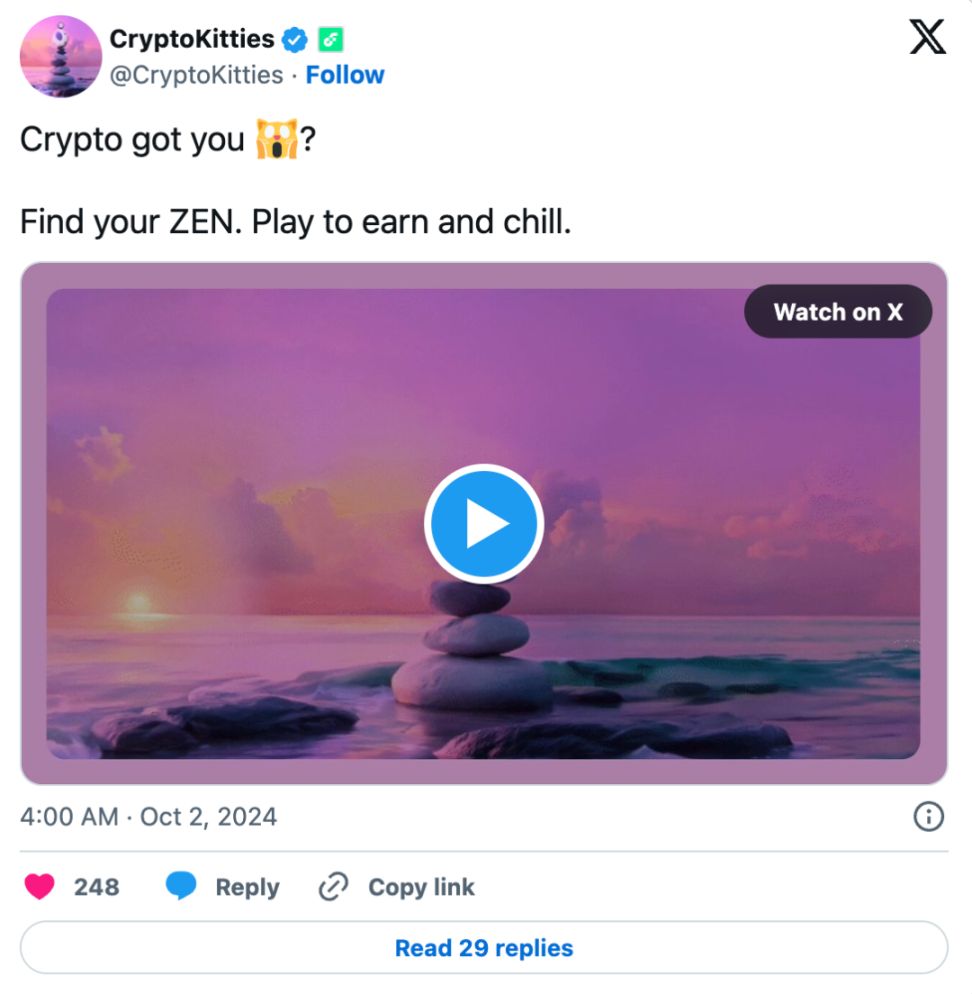This screenshot has height=994, width=972.
Task: Open Read 29 replies
Action: point(484,948)
